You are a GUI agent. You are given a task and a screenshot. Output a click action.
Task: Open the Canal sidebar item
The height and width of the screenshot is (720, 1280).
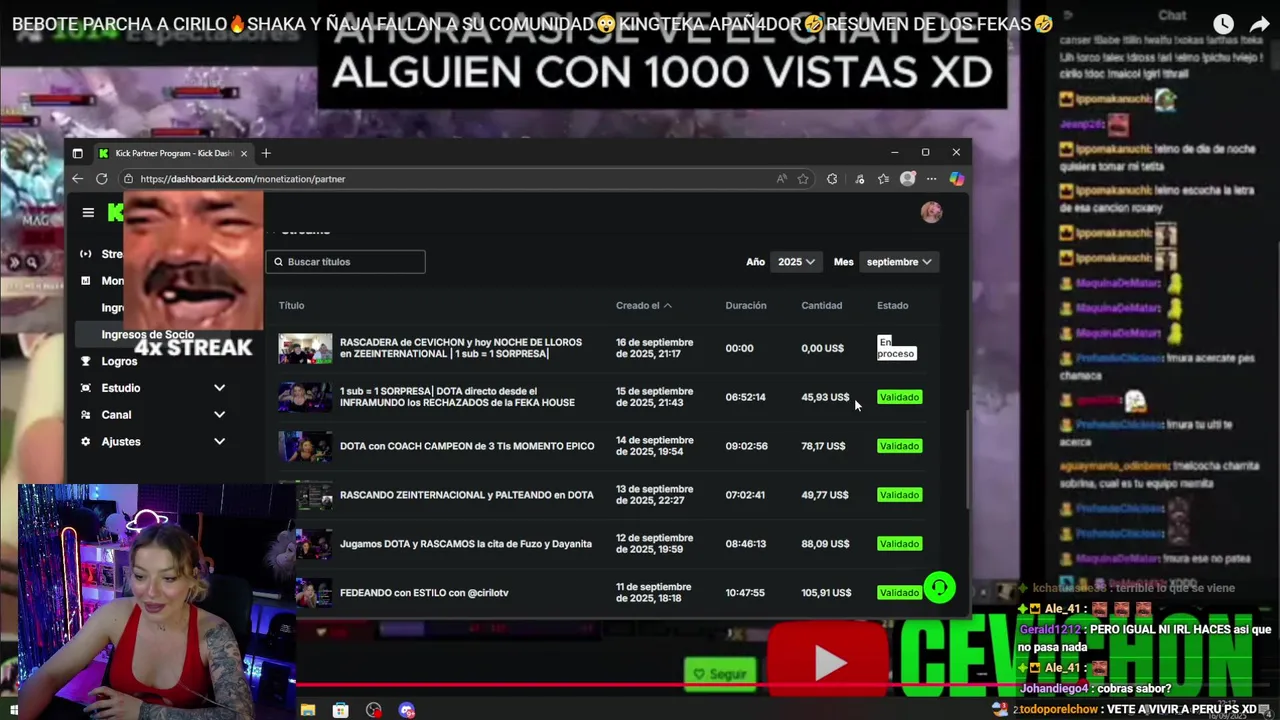click(x=116, y=414)
